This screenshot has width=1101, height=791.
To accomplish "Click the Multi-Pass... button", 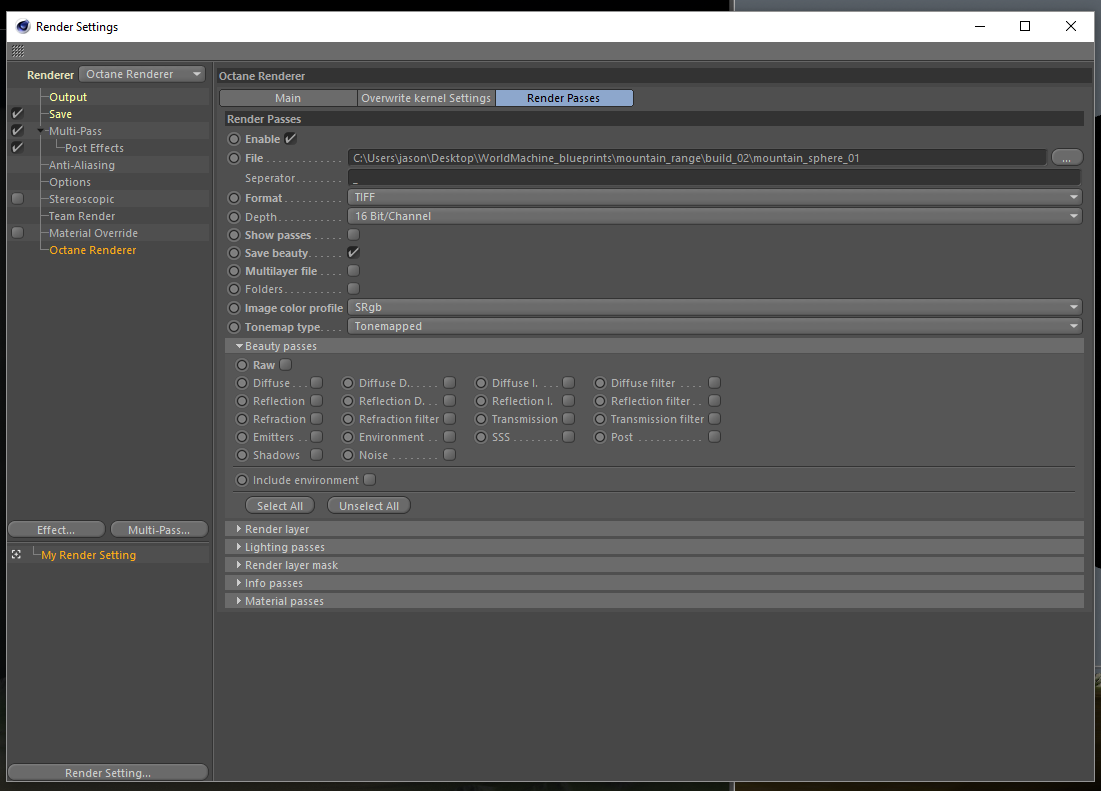I will click(x=159, y=530).
